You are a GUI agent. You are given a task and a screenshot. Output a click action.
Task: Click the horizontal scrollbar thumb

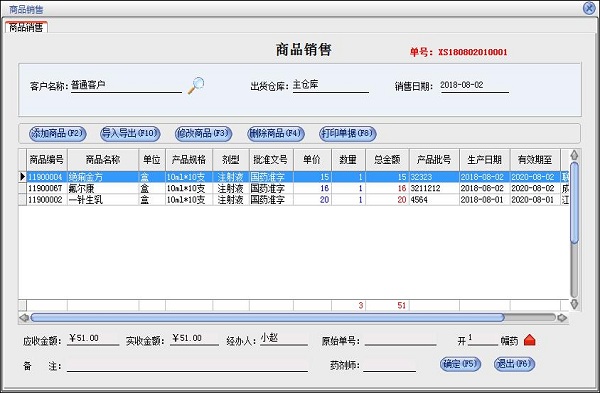[267, 318]
